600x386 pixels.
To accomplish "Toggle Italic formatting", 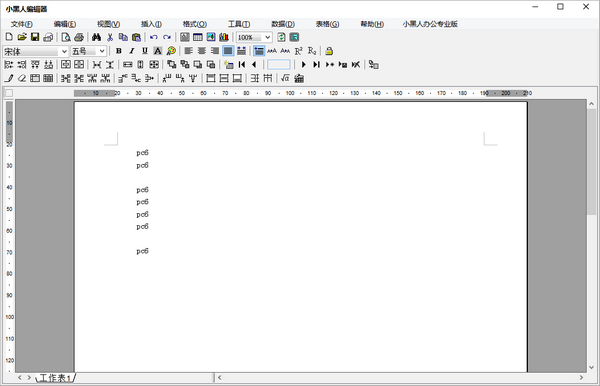I will tap(132, 51).
